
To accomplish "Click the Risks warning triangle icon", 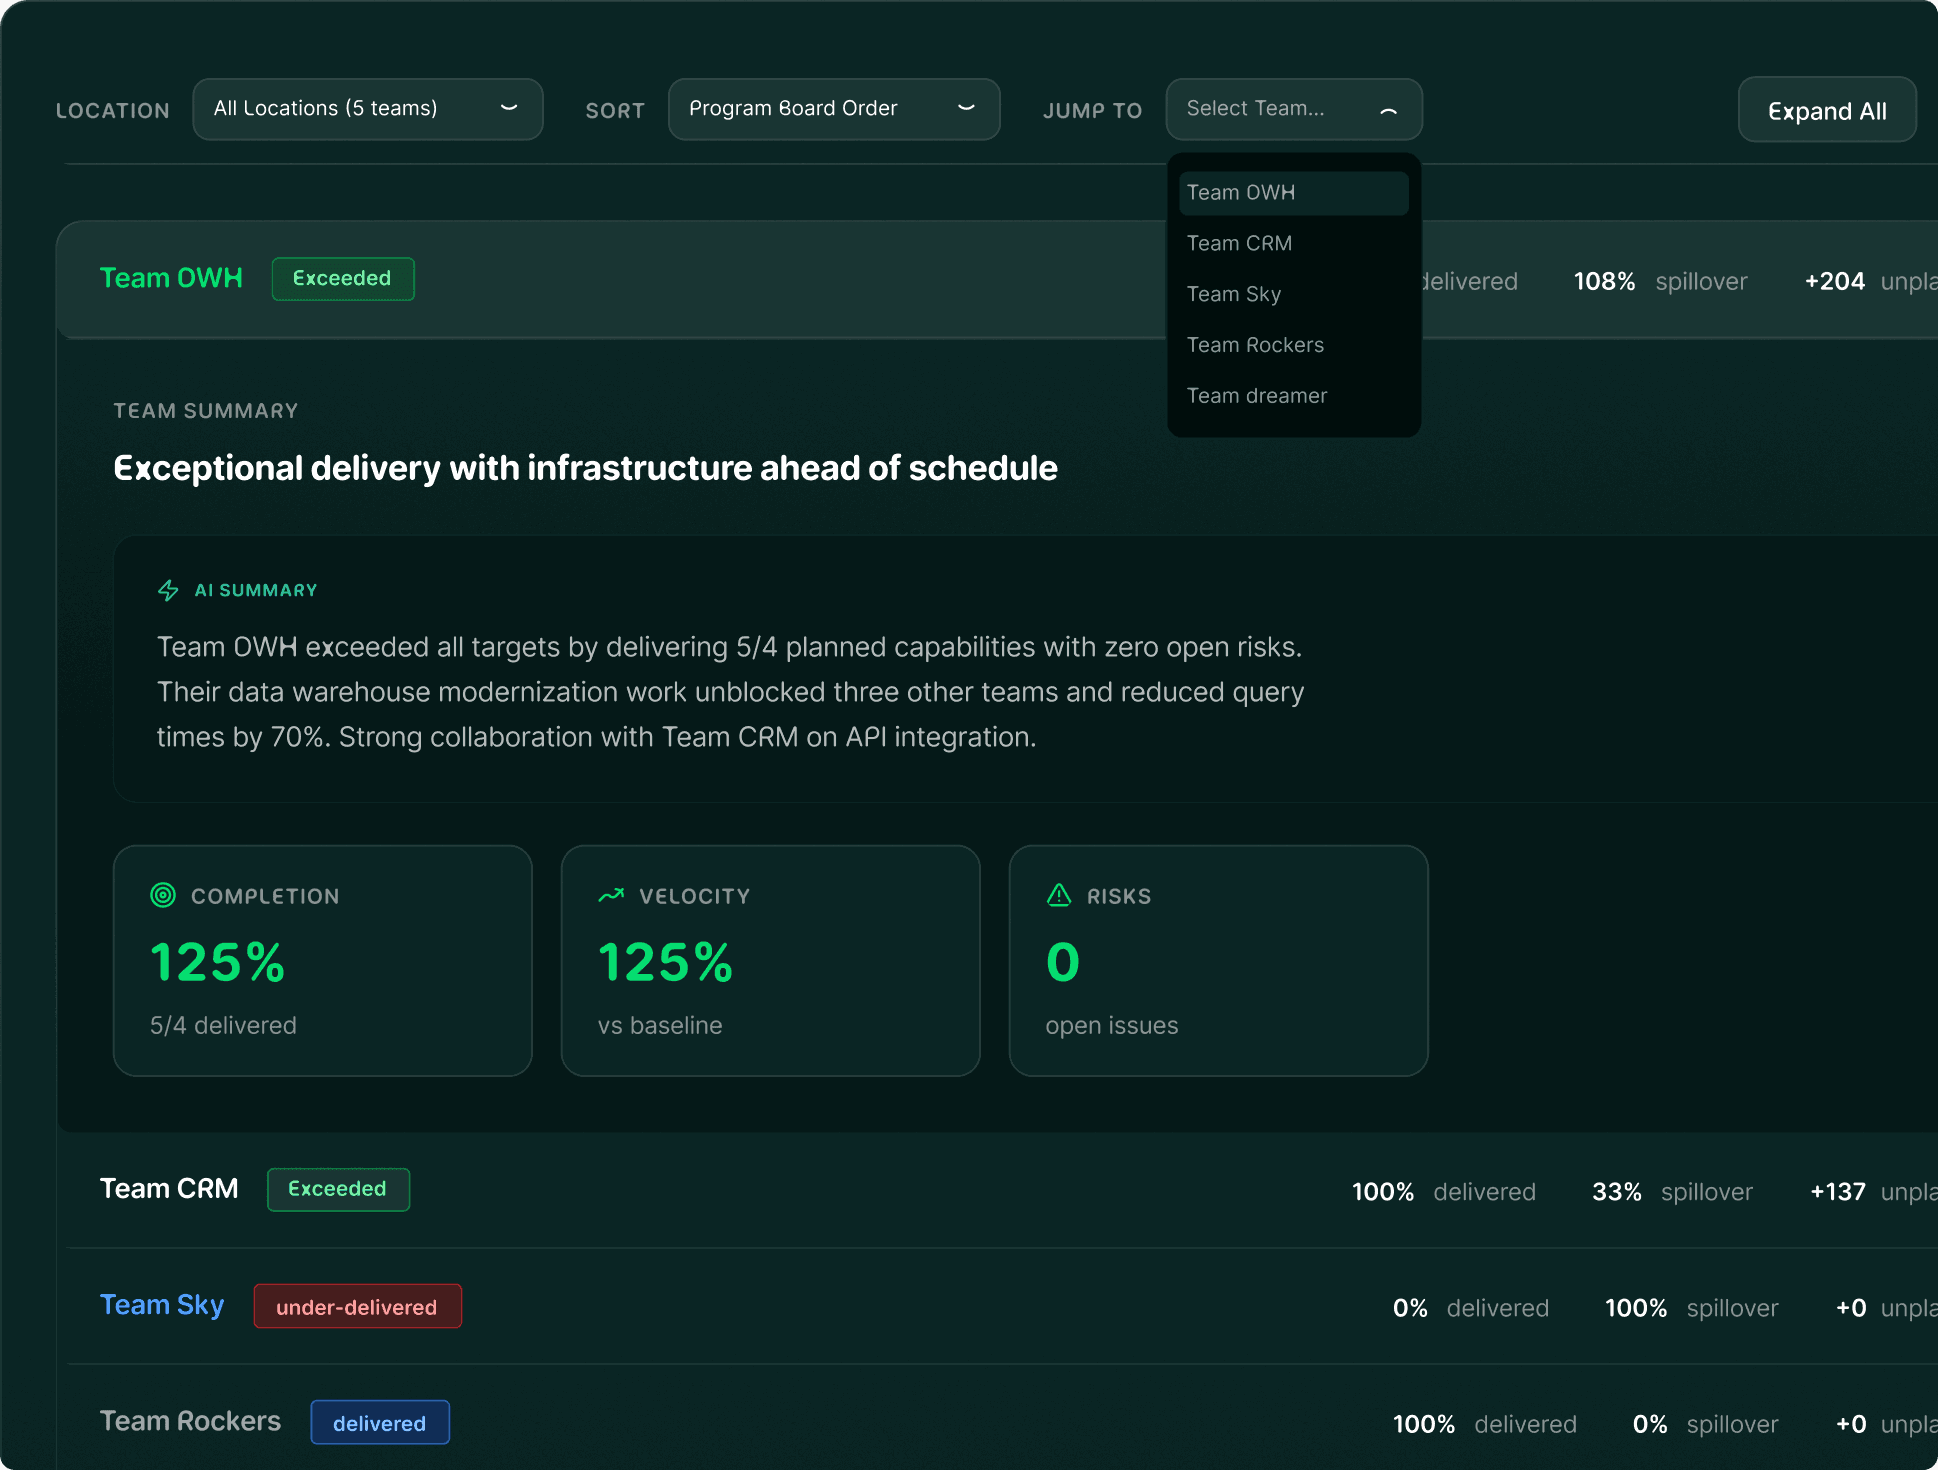I will click(x=1059, y=895).
